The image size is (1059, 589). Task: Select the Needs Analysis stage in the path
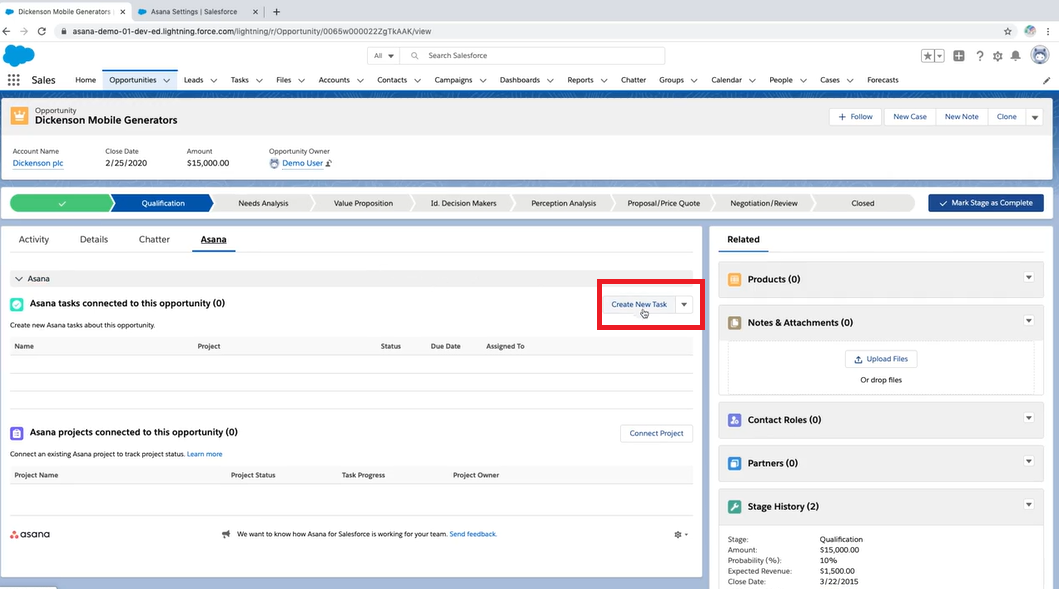pos(263,203)
